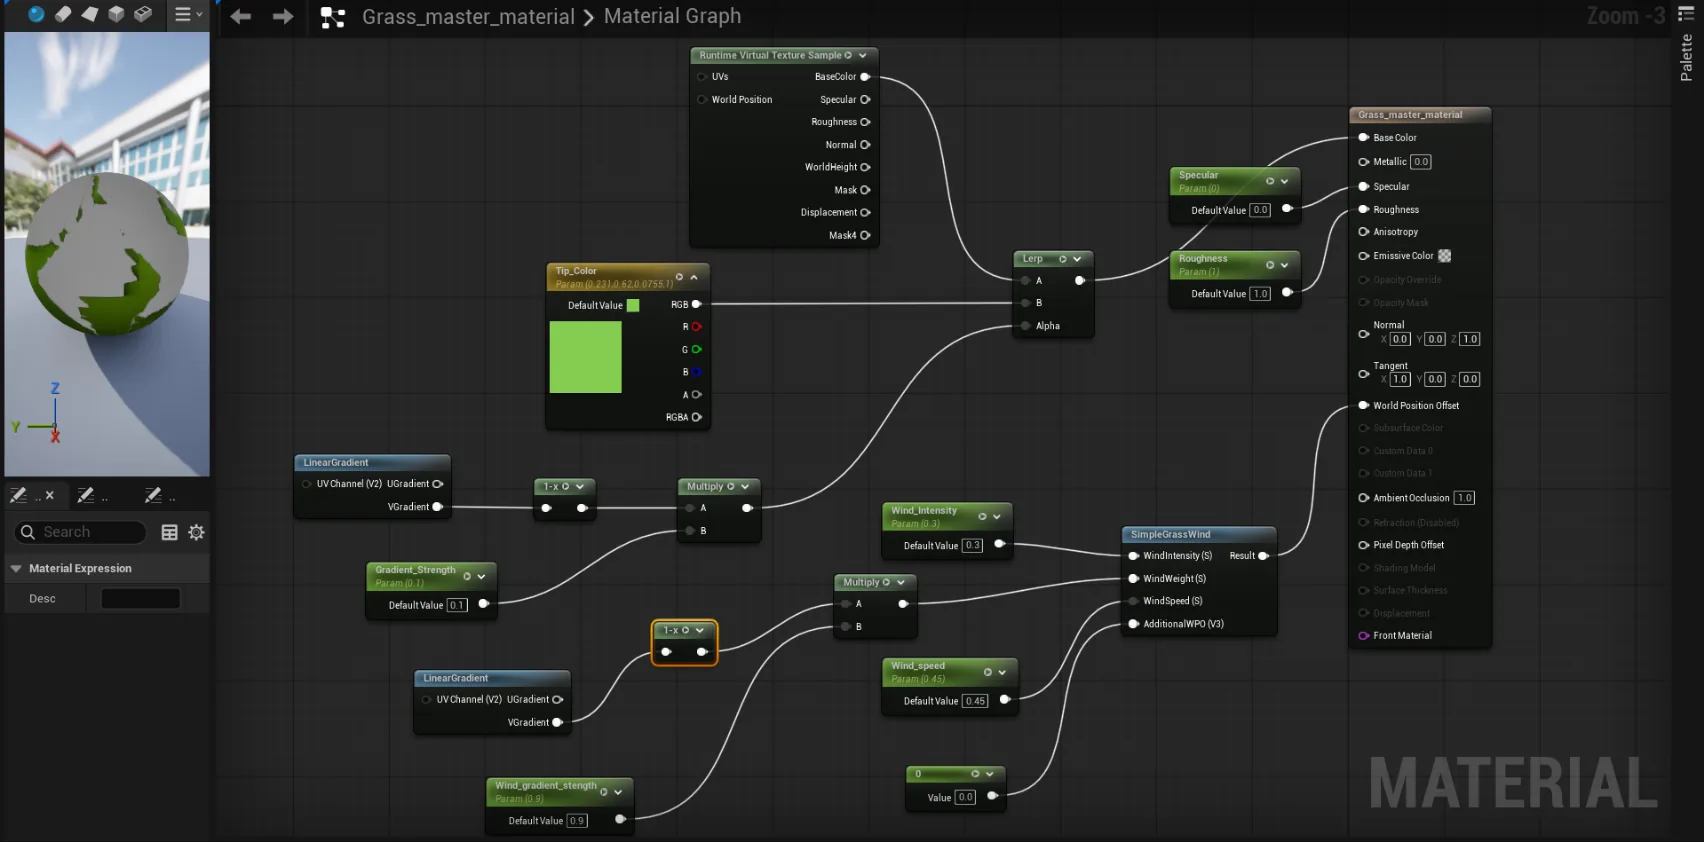
Task: Open details panel settings gear
Action: [x=196, y=532]
